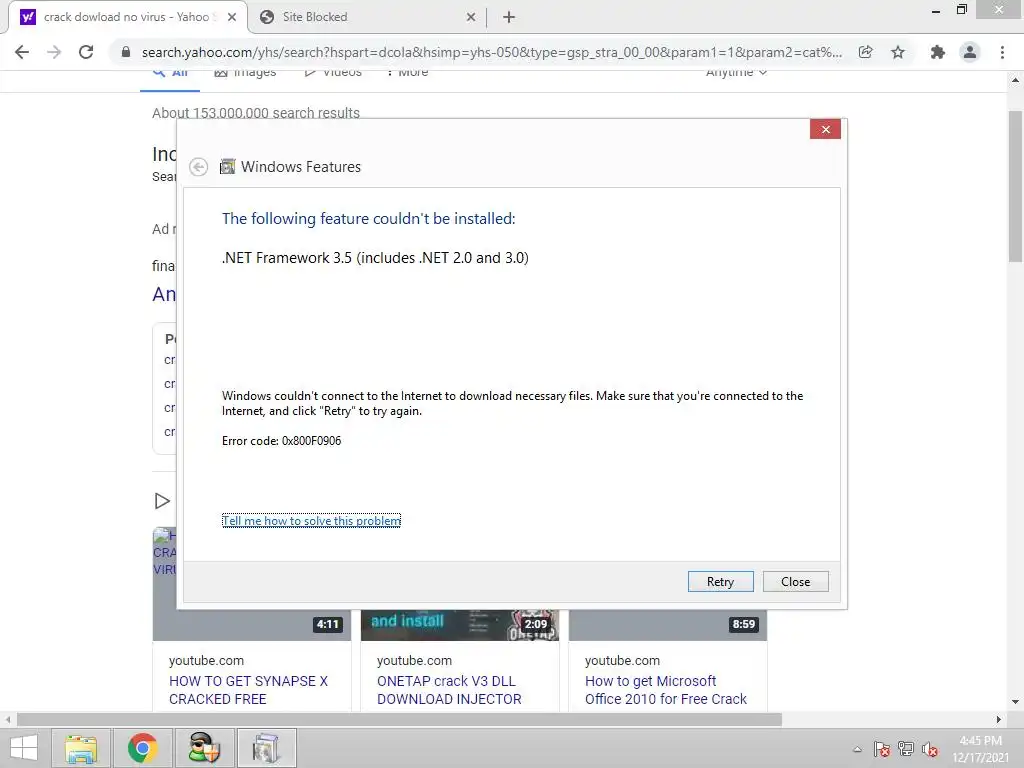
Task: Open 'ONETAP crack V3 DLL DOWNLOAD INJECTOR' link
Action: point(449,690)
